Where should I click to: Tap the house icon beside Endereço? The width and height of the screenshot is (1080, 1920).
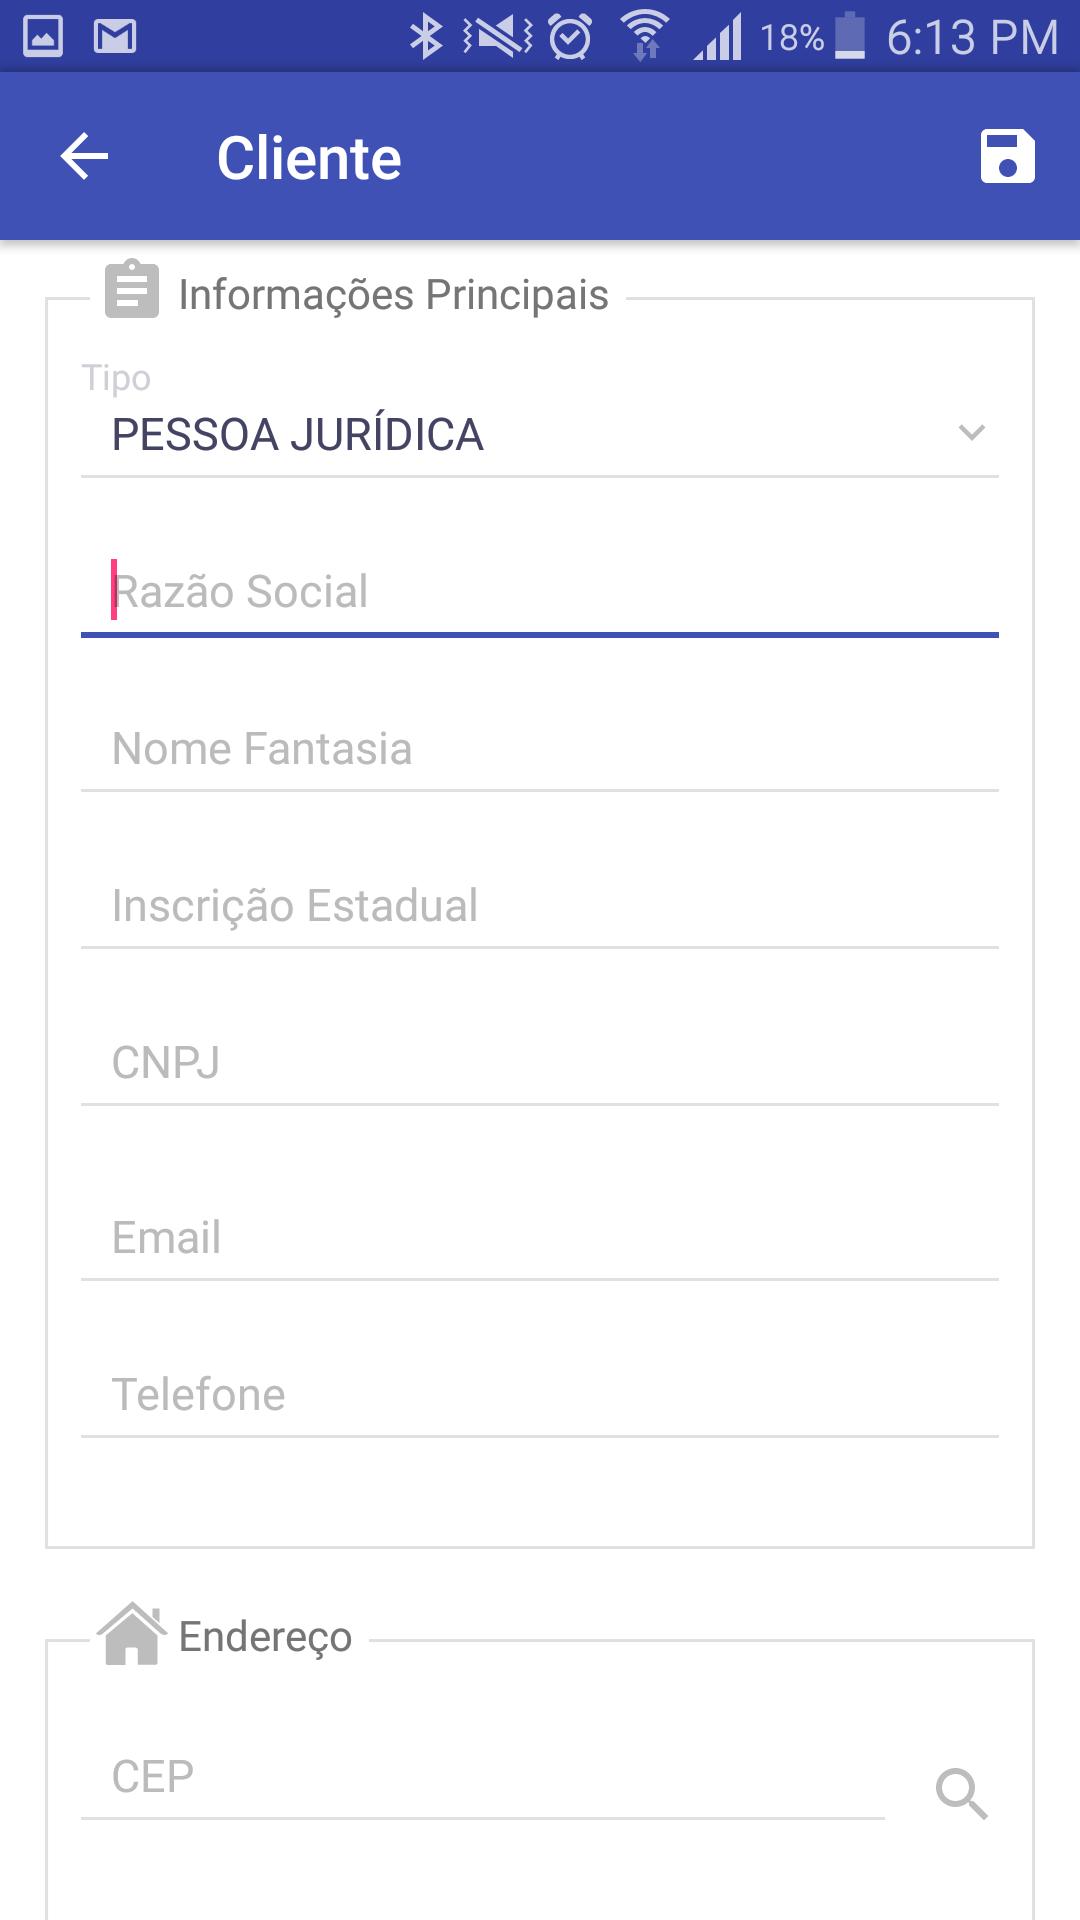pyautogui.click(x=132, y=1634)
